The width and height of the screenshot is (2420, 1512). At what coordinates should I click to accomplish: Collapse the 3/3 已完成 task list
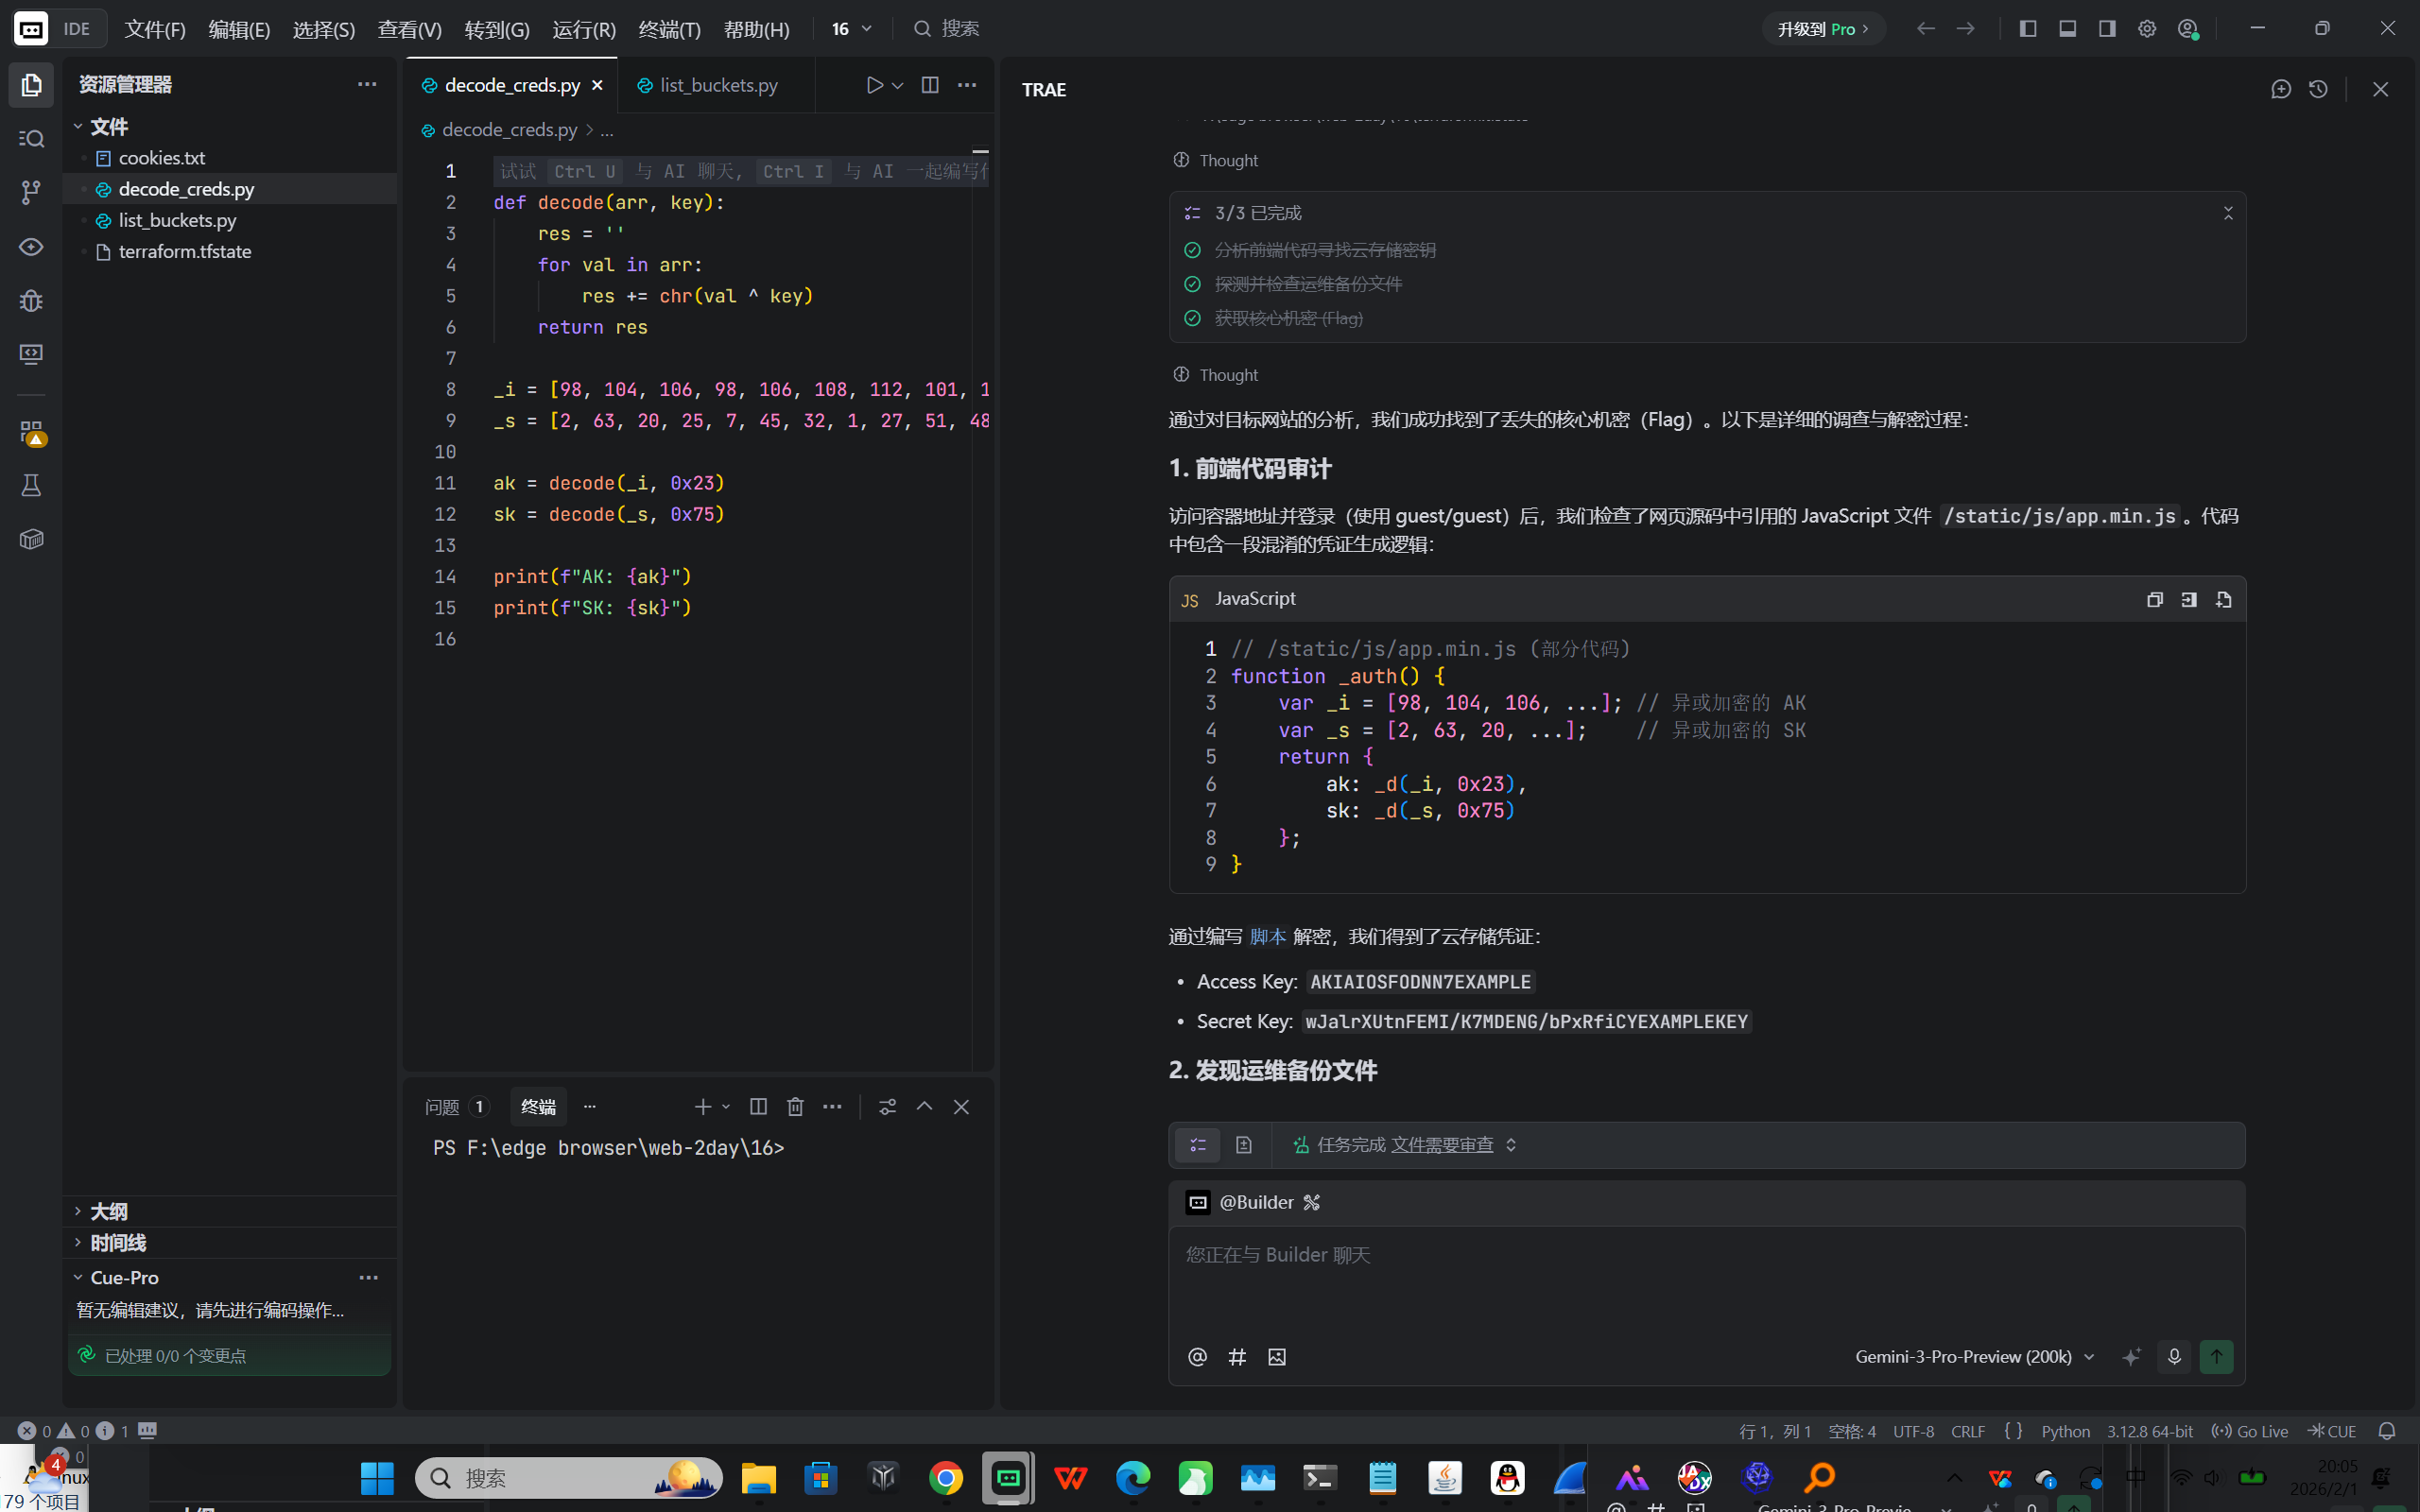point(2228,213)
